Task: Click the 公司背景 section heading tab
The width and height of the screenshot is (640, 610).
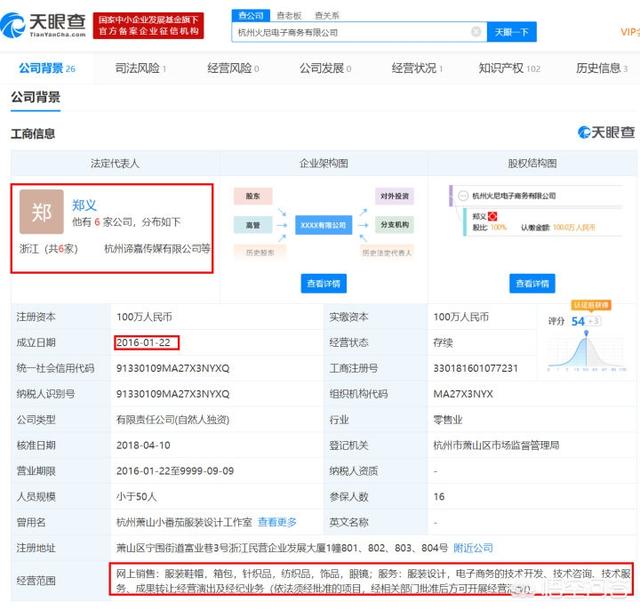Action: click(36, 97)
